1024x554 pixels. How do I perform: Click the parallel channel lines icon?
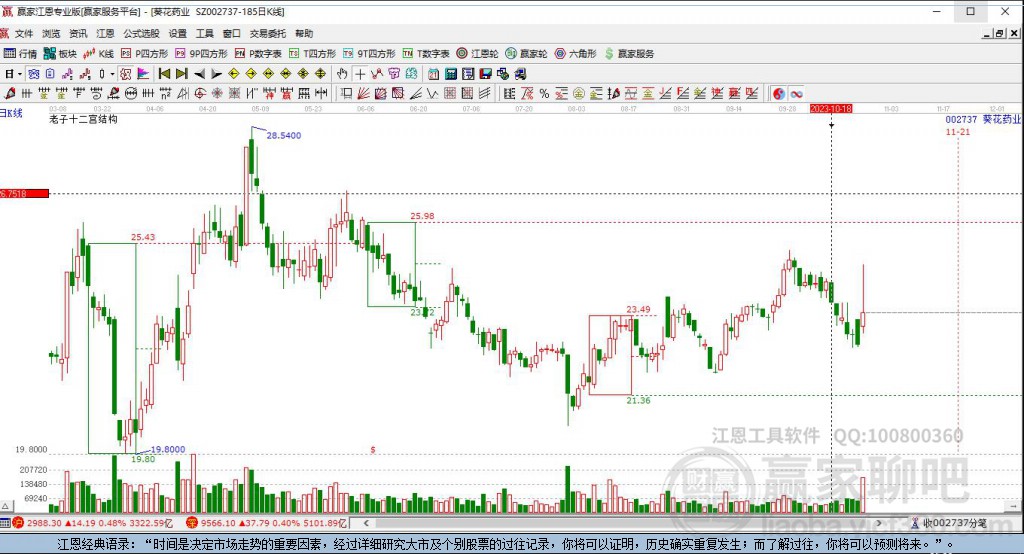[485, 93]
